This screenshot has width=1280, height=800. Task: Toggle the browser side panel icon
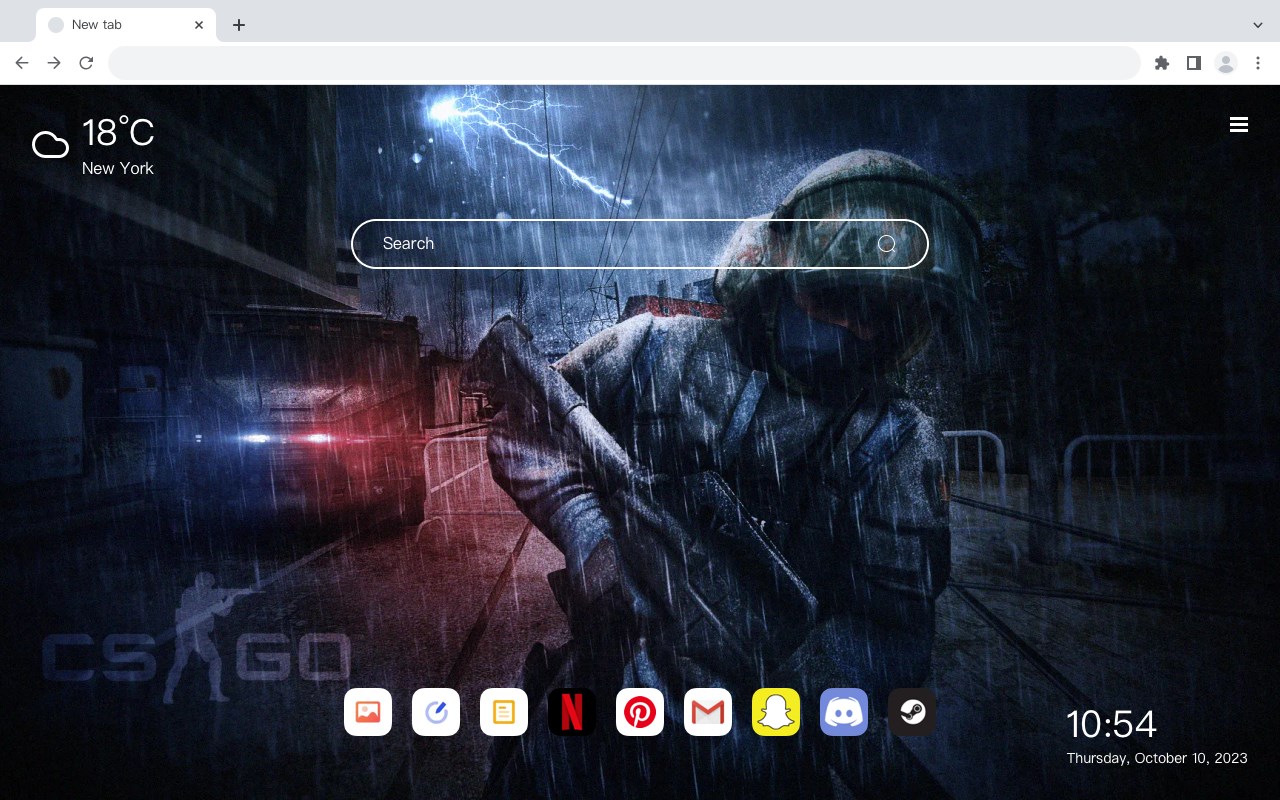[1194, 63]
